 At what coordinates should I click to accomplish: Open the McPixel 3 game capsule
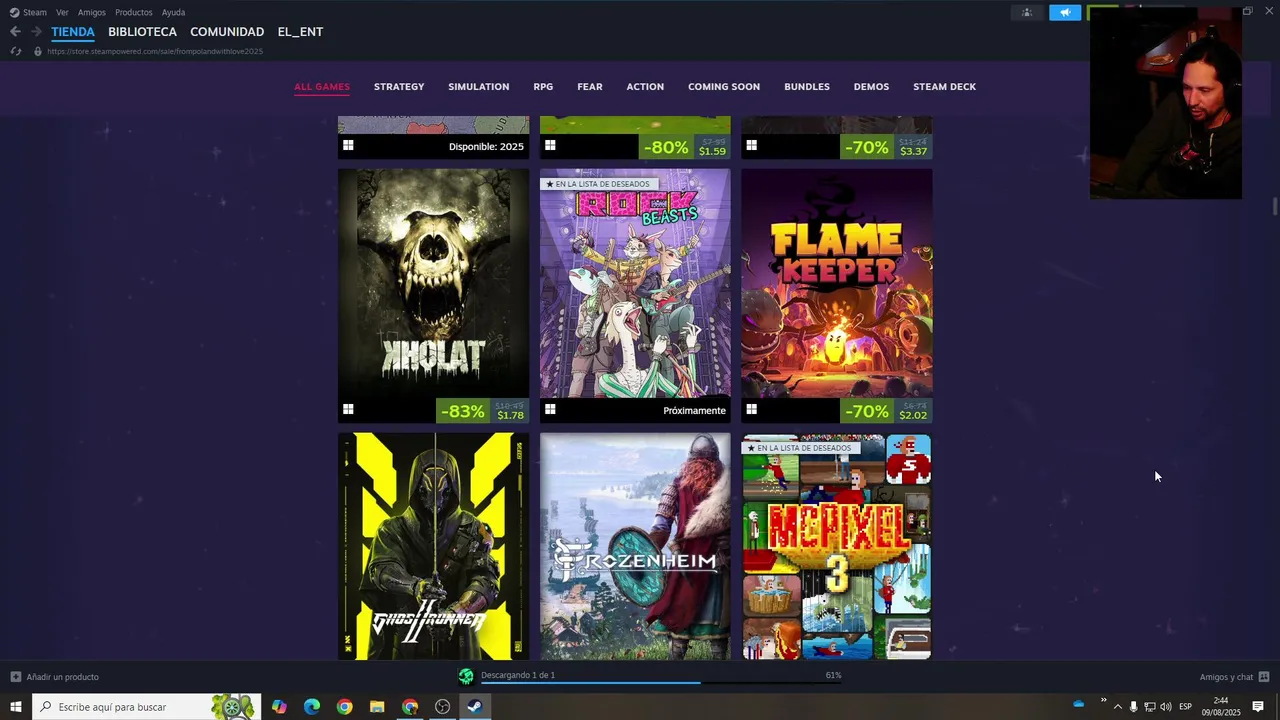coord(837,546)
